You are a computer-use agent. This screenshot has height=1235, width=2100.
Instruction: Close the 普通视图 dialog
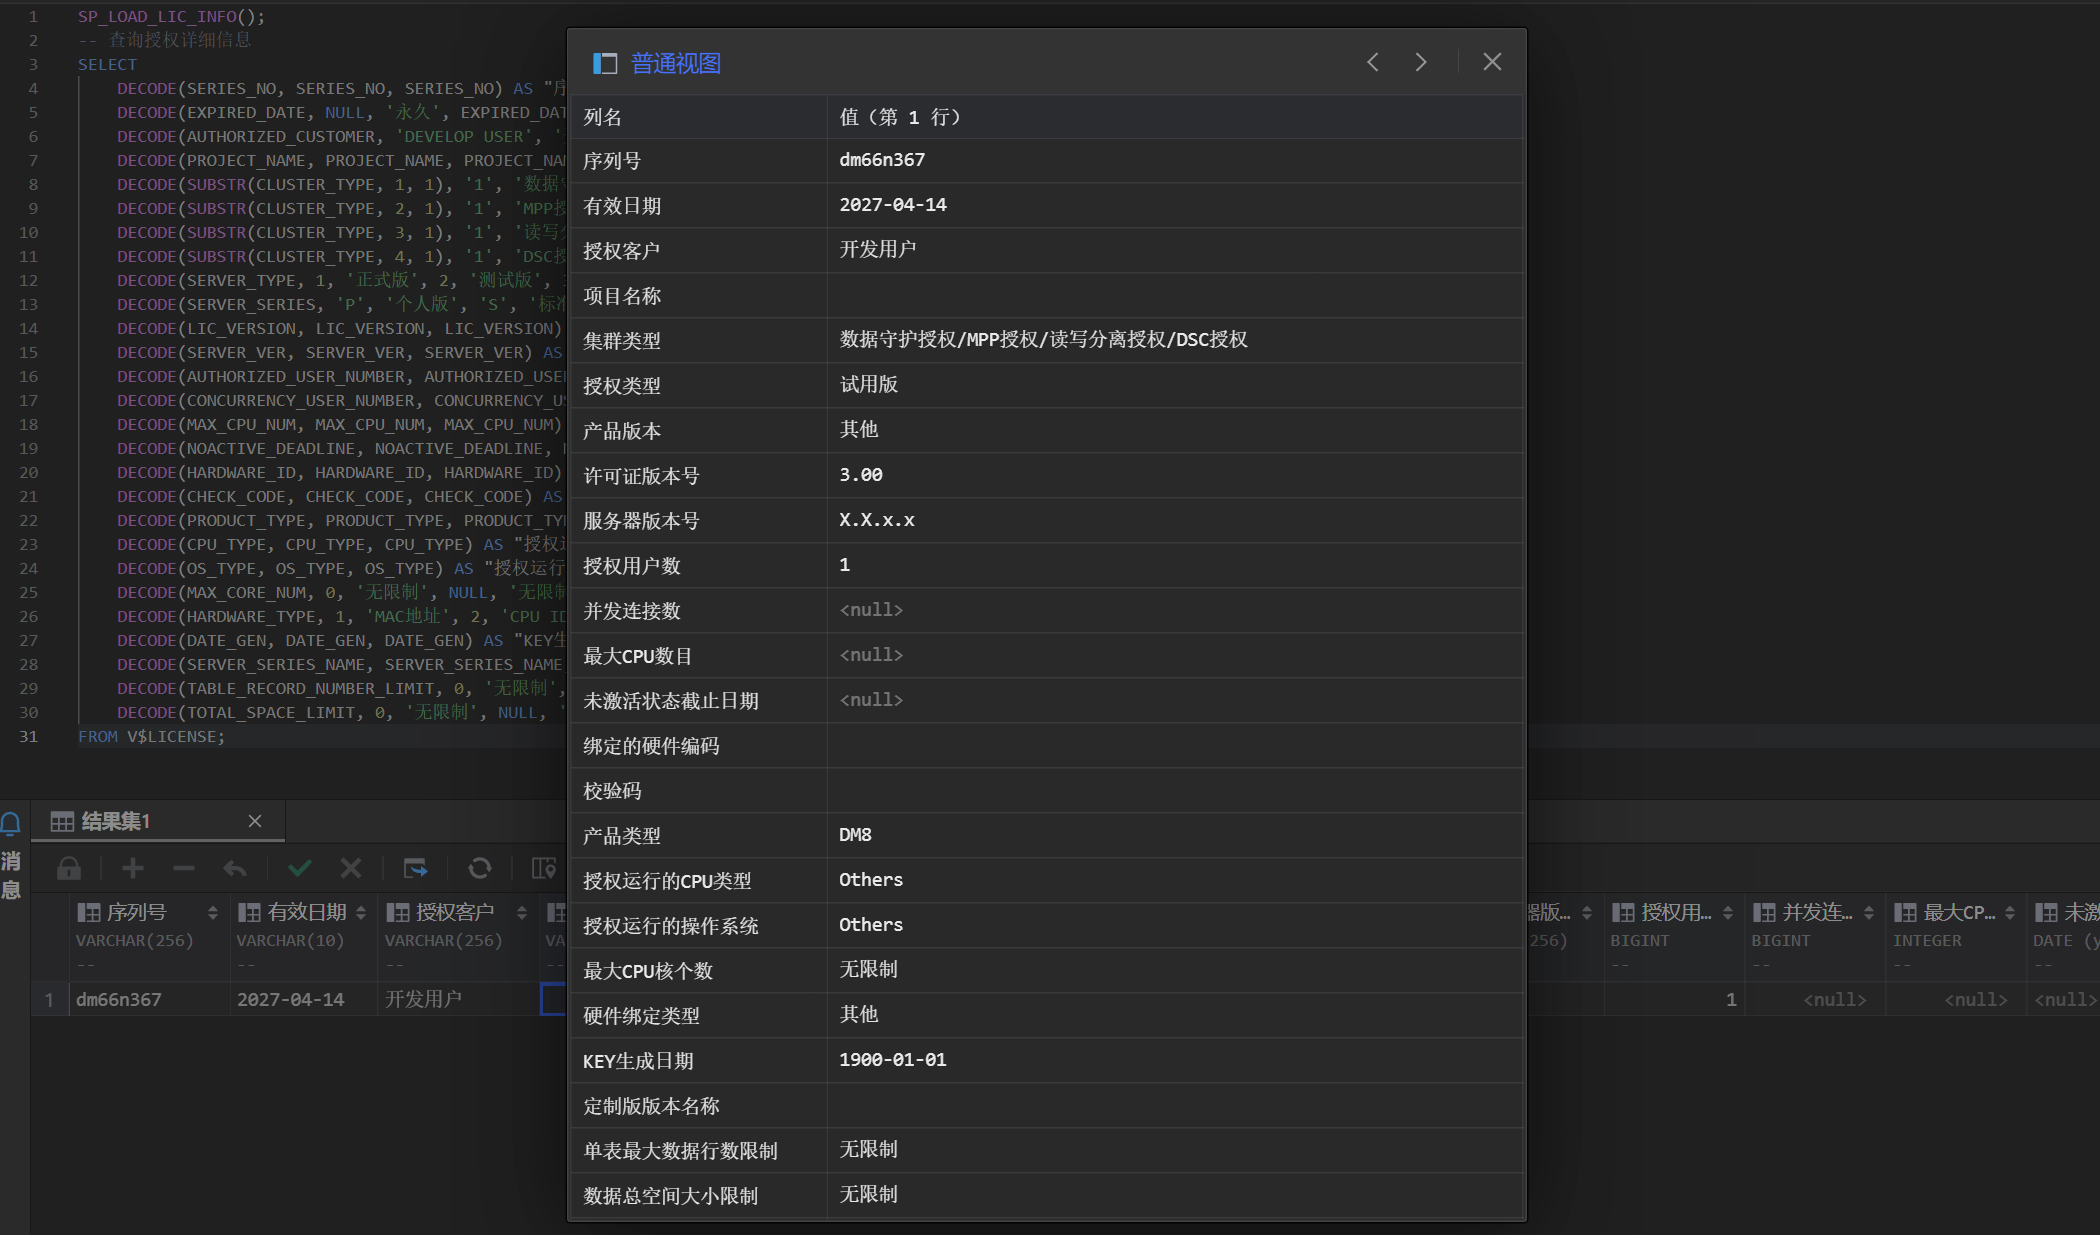pyautogui.click(x=1492, y=62)
